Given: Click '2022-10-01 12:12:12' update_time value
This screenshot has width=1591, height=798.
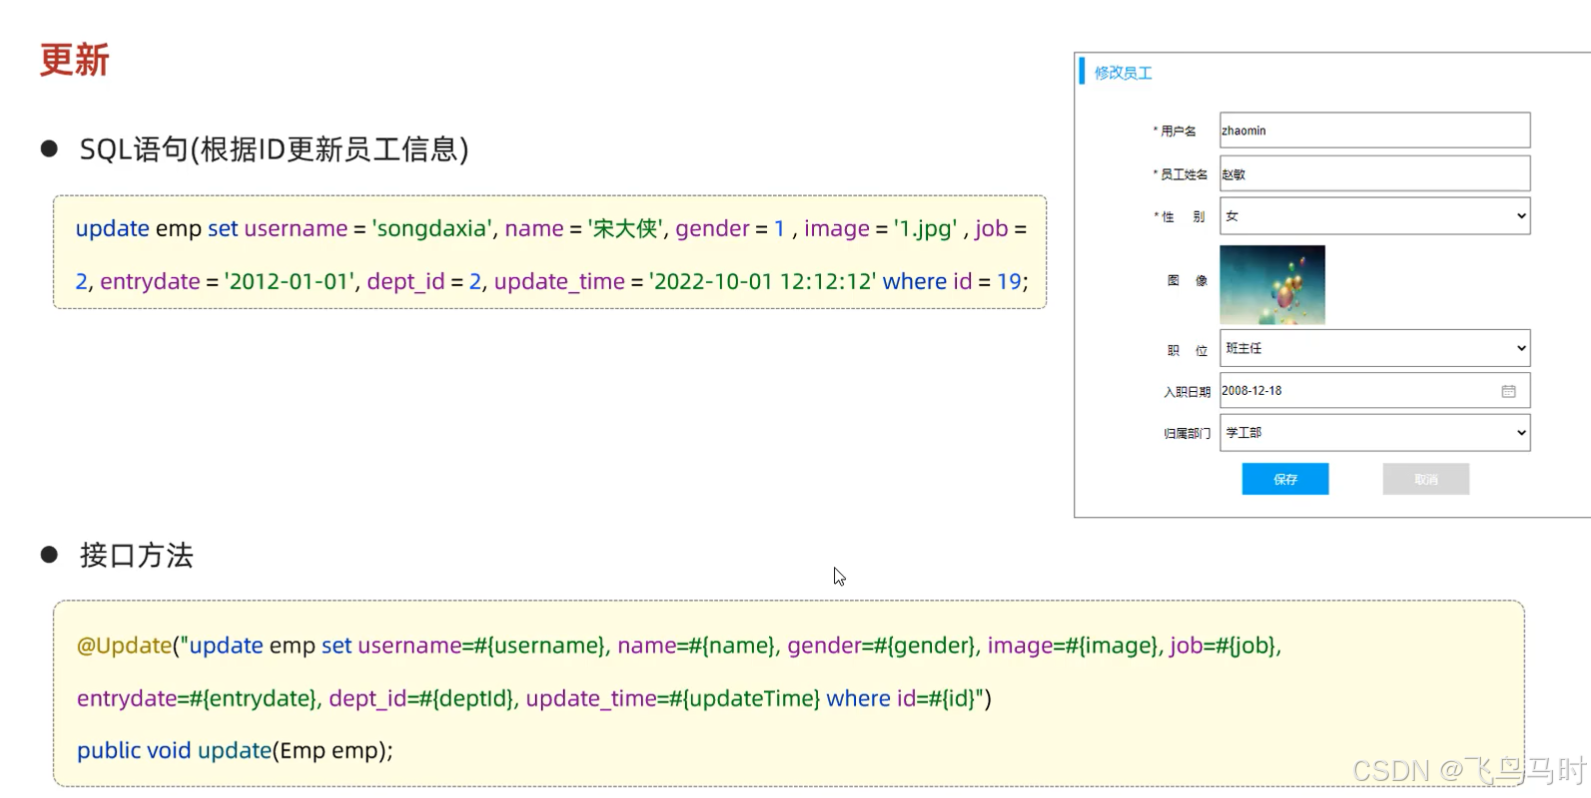Looking at the screenshot, I should click(763, 281).
